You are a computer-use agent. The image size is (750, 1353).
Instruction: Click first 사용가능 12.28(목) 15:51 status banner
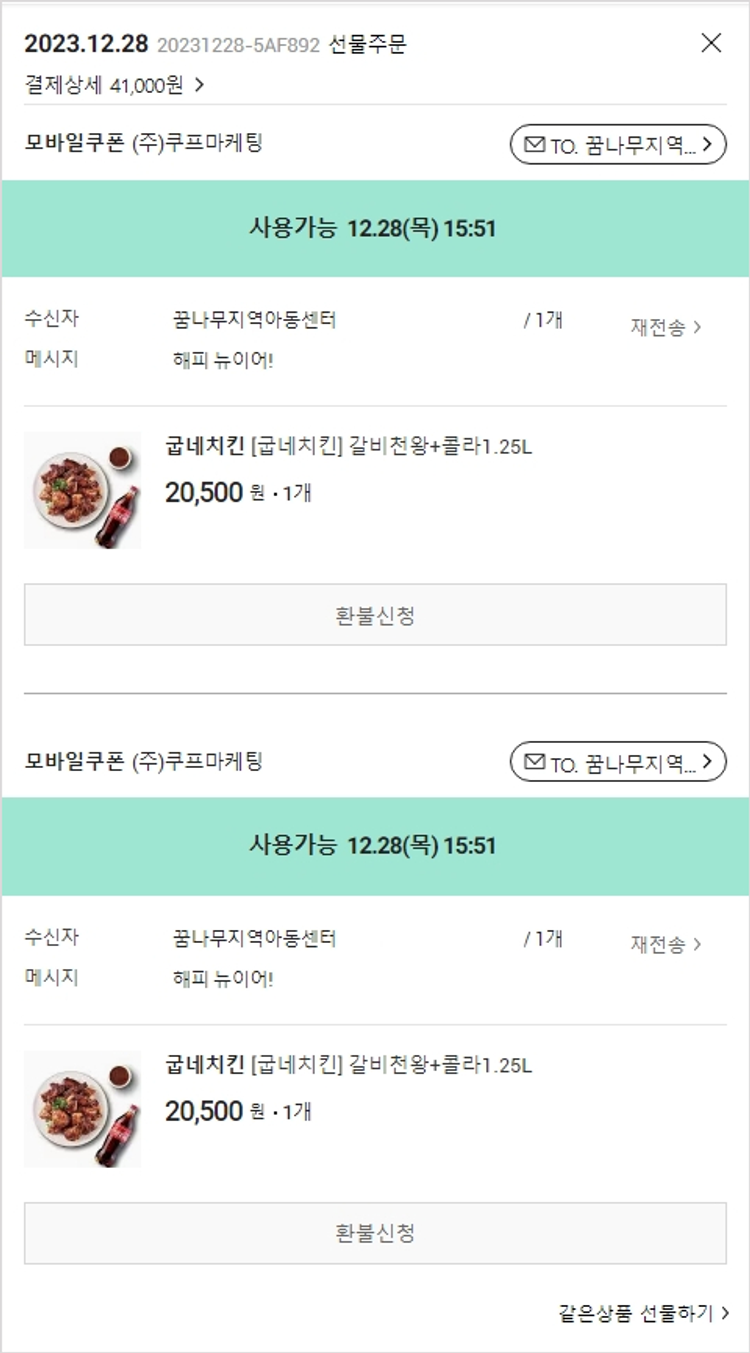point(374,229)
